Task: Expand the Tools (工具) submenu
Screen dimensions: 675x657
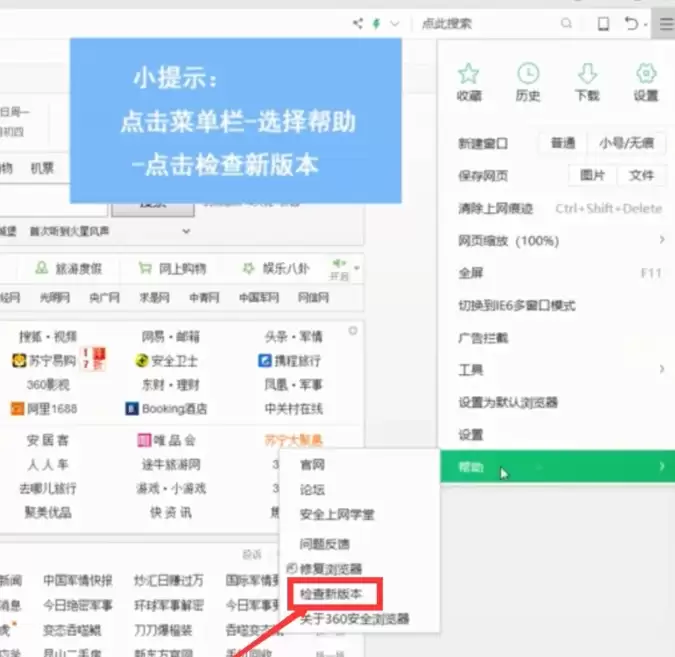Action: tap(561, 369)
